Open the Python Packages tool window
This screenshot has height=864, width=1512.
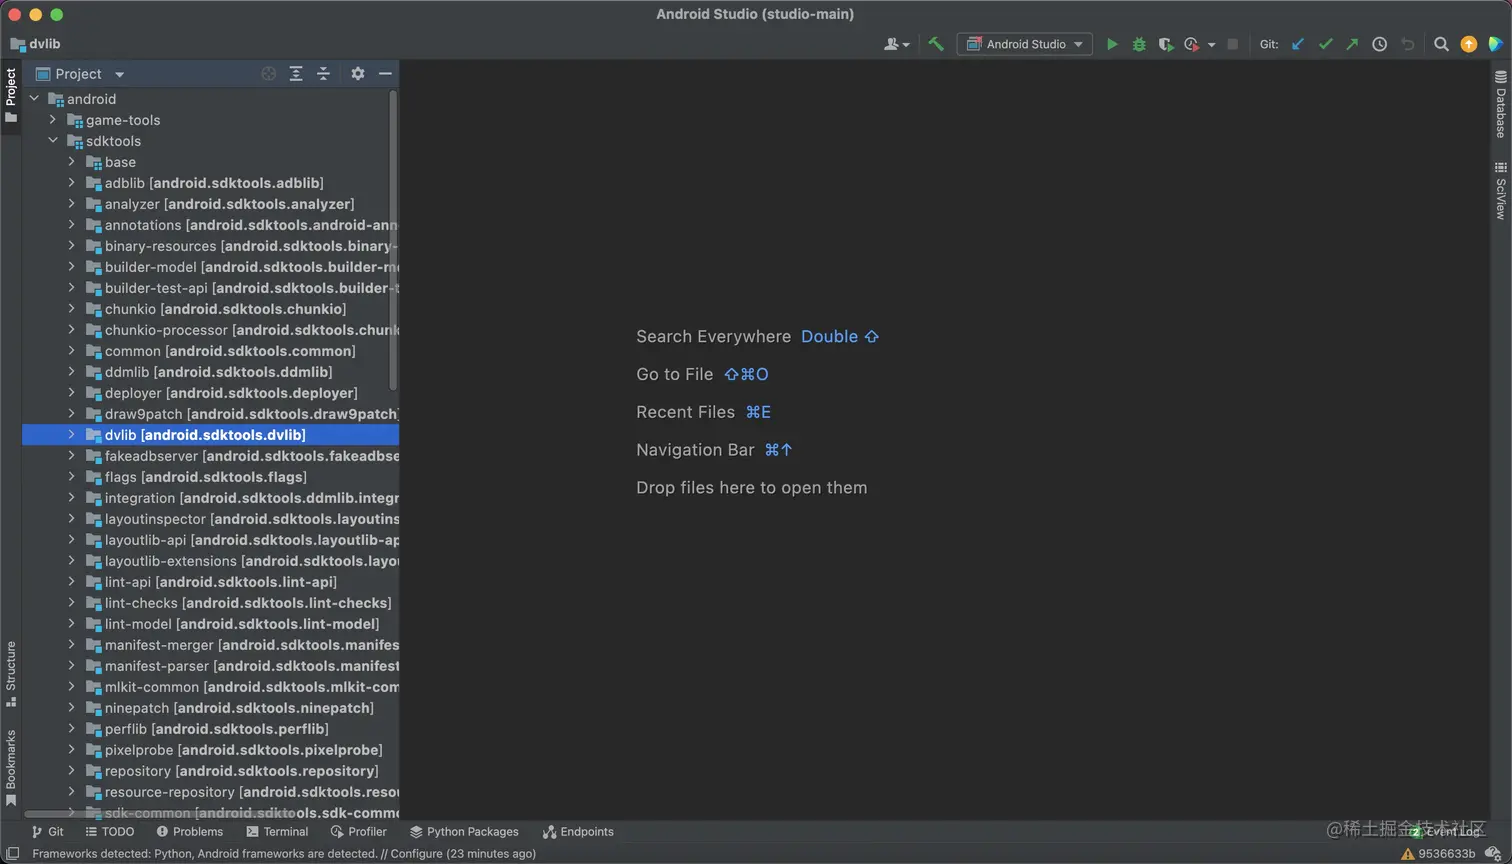[464, 832]
